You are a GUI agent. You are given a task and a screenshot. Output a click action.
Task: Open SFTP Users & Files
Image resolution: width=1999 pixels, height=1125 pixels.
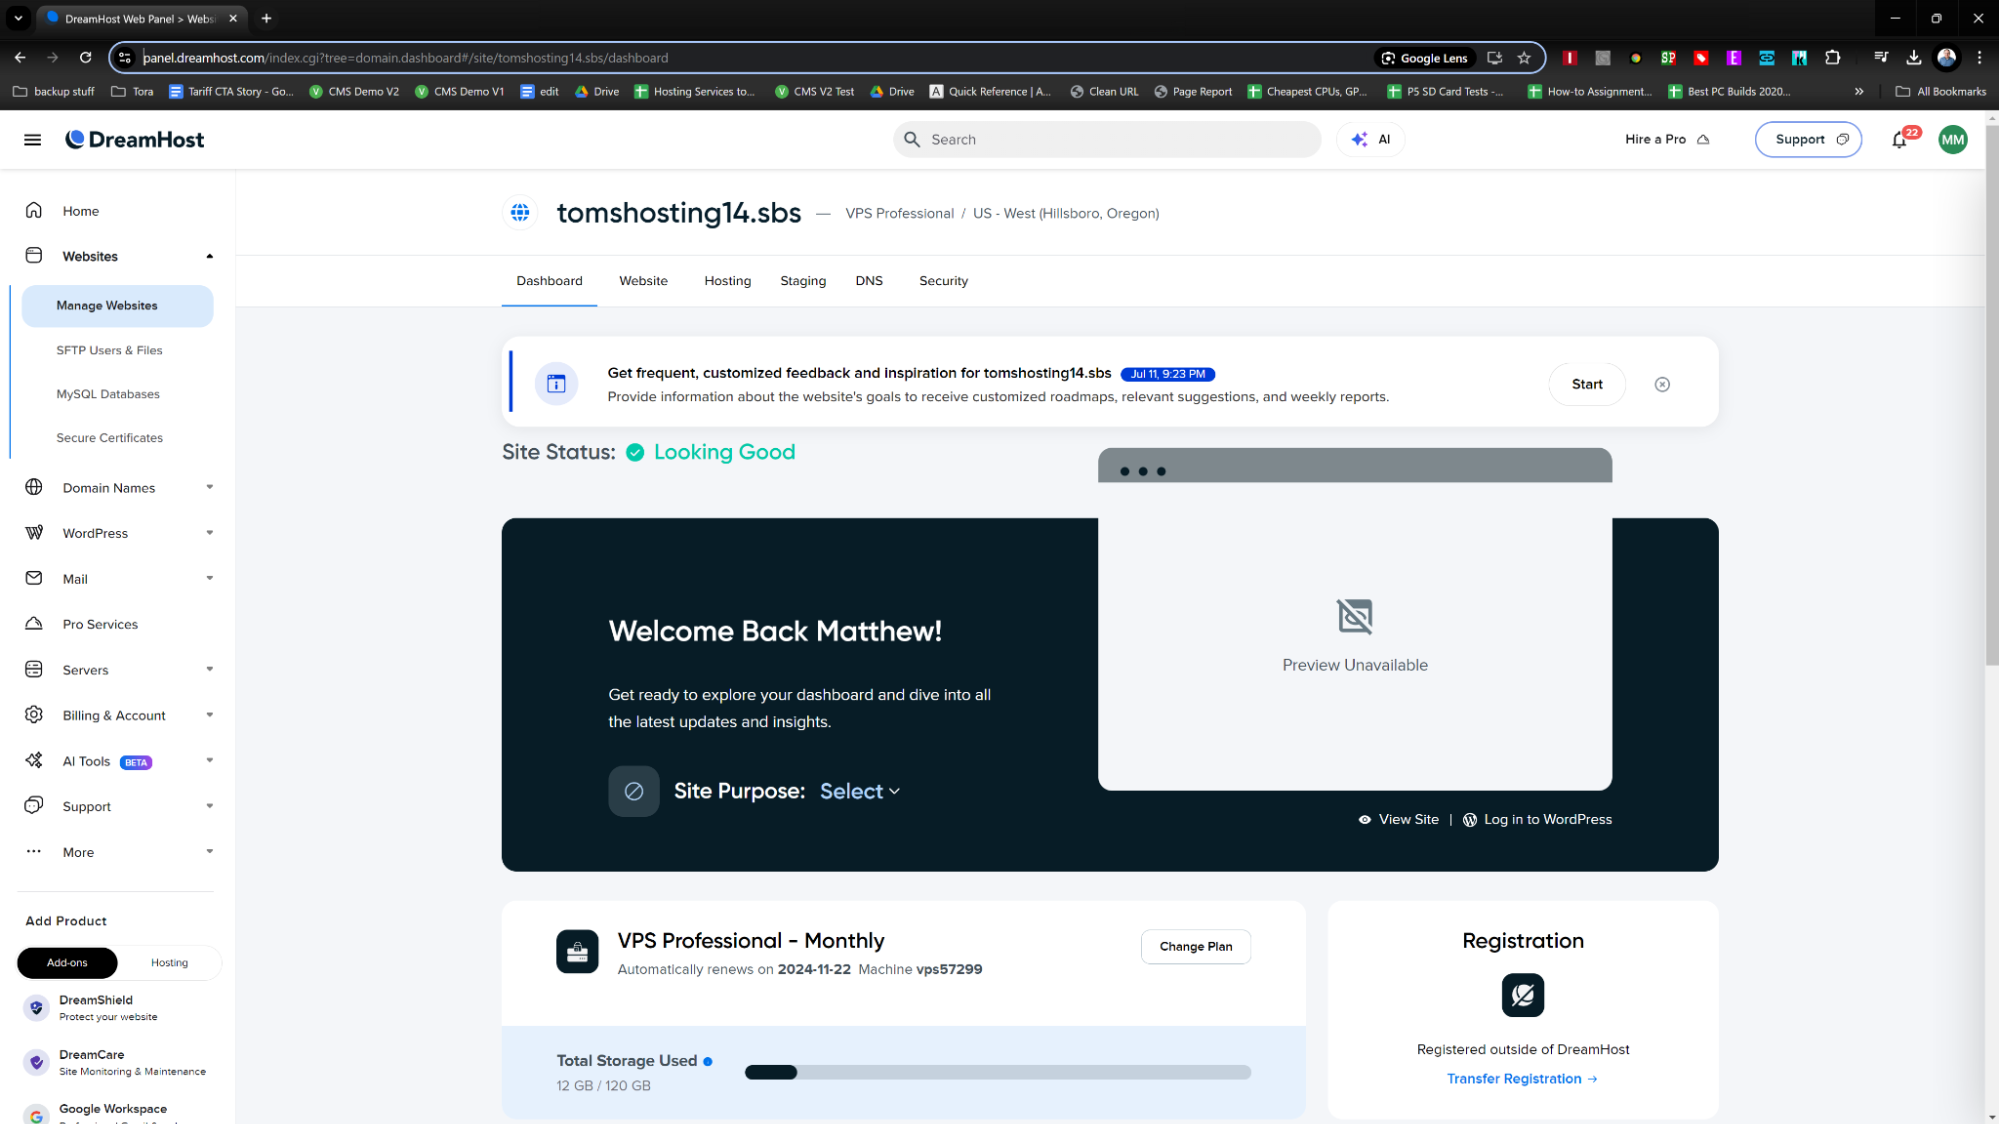coord(109,351)
